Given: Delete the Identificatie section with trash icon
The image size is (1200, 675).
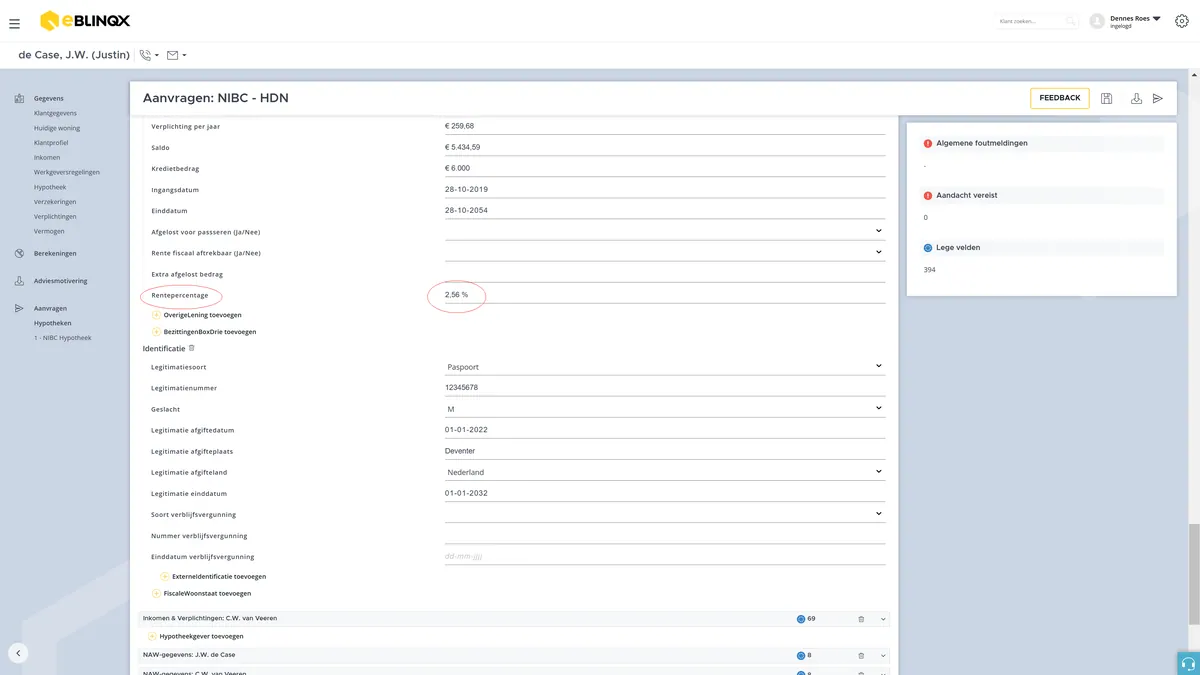Looking at the screenshot, I should [x=192, y=348].
